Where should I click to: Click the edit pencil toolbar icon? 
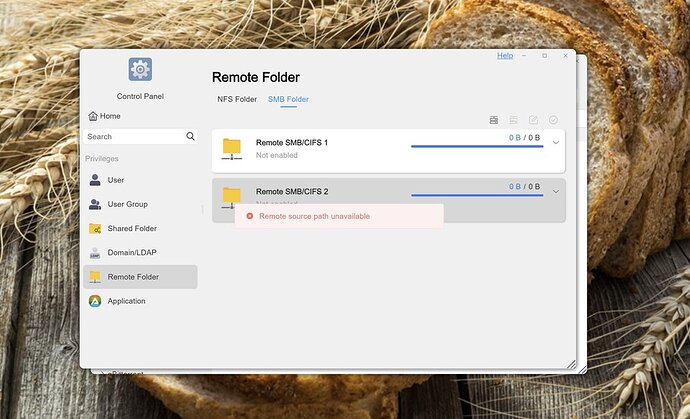click(533, 120)
